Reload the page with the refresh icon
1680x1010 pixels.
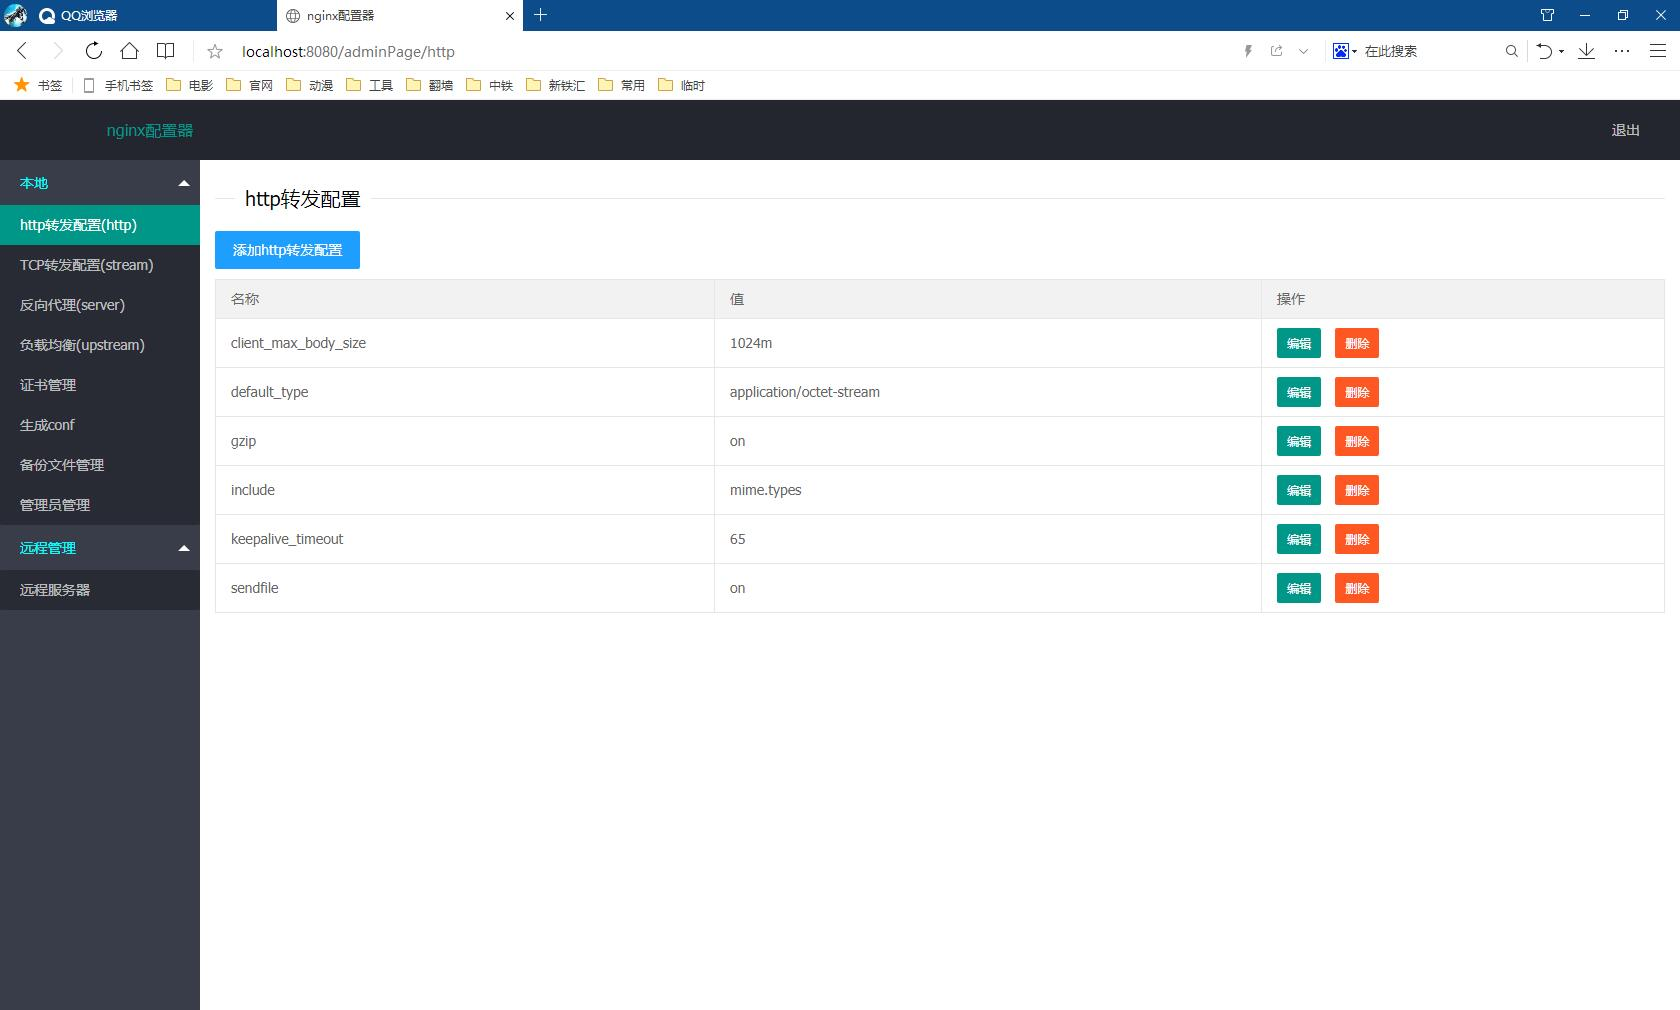click(93, 51)
